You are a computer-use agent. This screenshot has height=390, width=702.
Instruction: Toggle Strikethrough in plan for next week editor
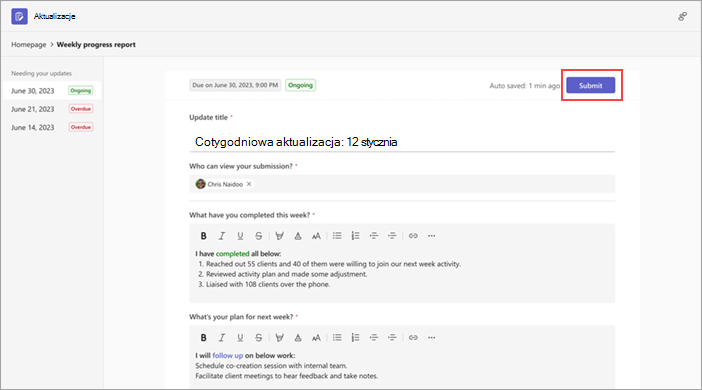pyautogui.click(x=258, y=338)
